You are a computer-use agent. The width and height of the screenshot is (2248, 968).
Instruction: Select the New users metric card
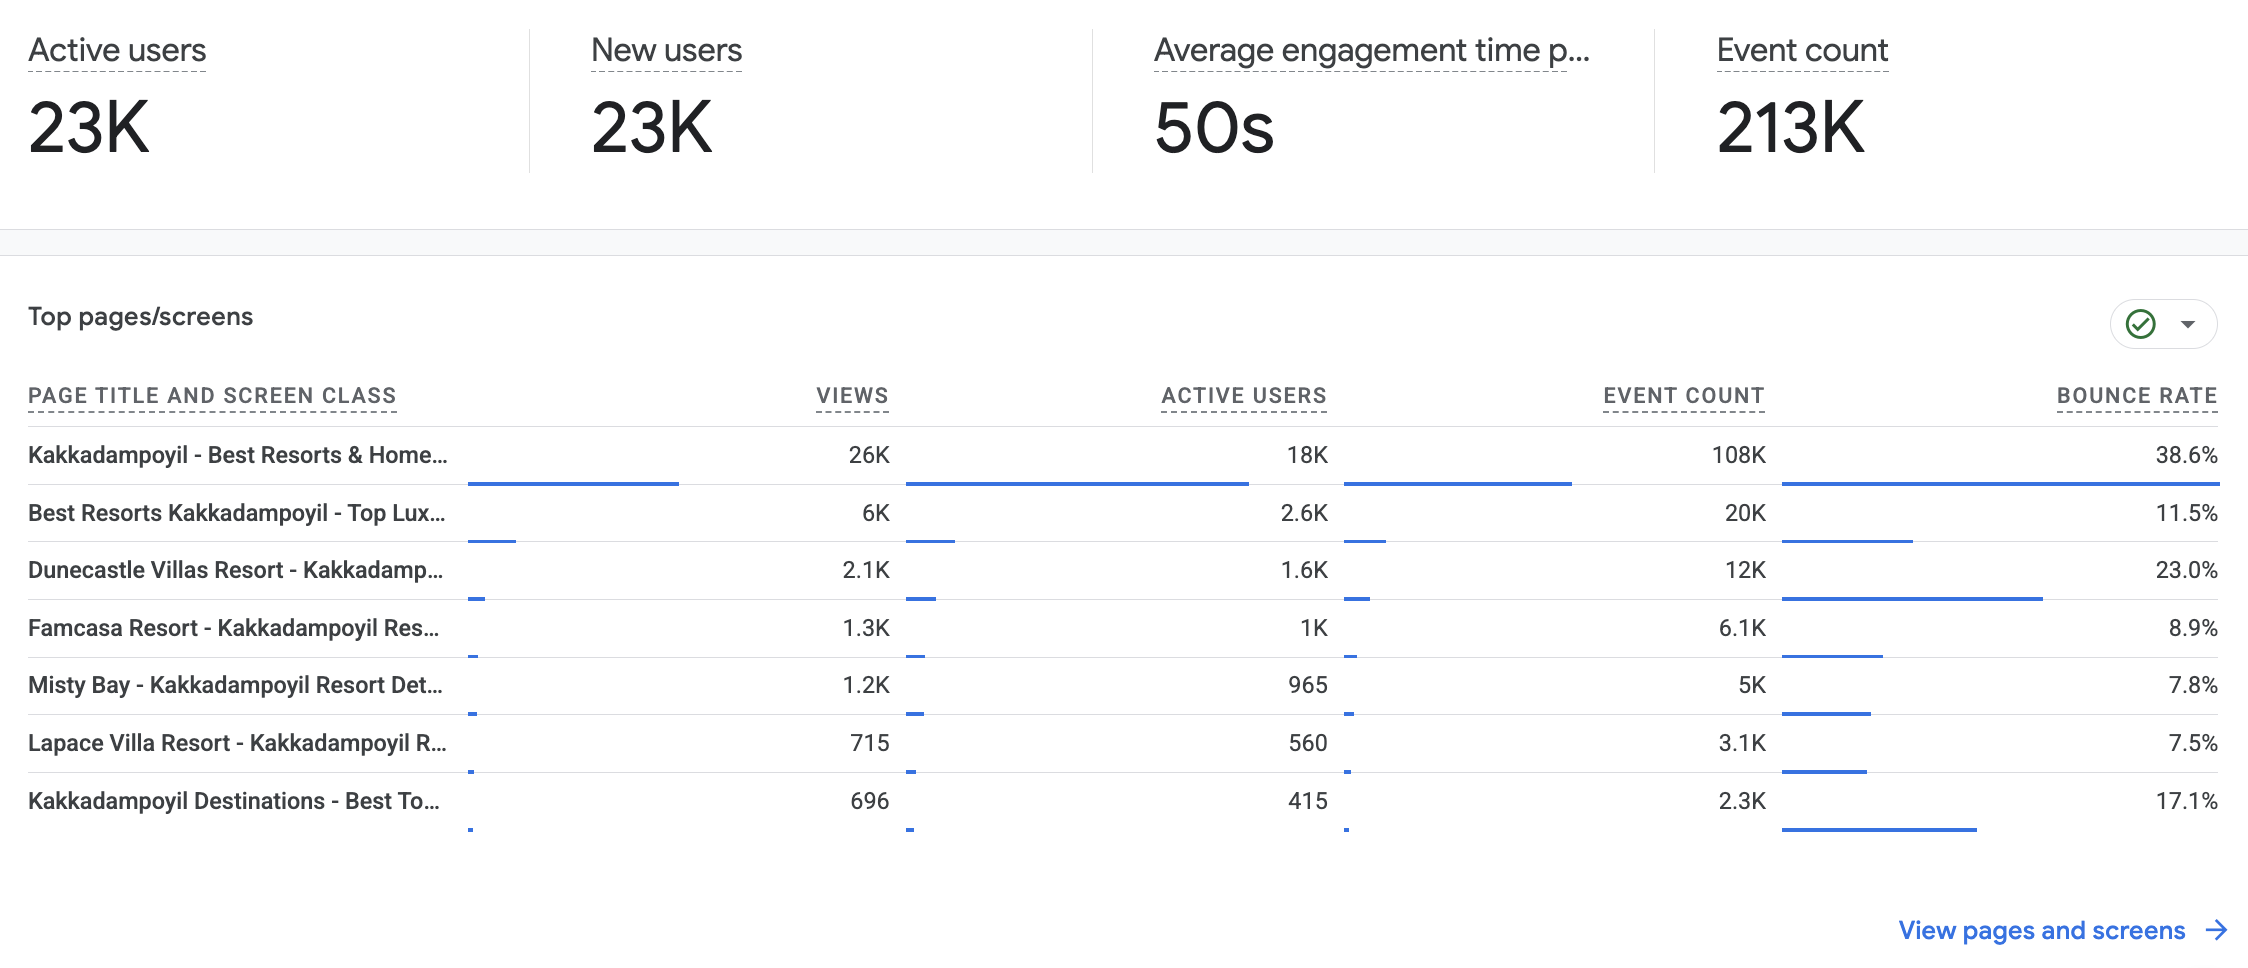[x=811, y=100]
